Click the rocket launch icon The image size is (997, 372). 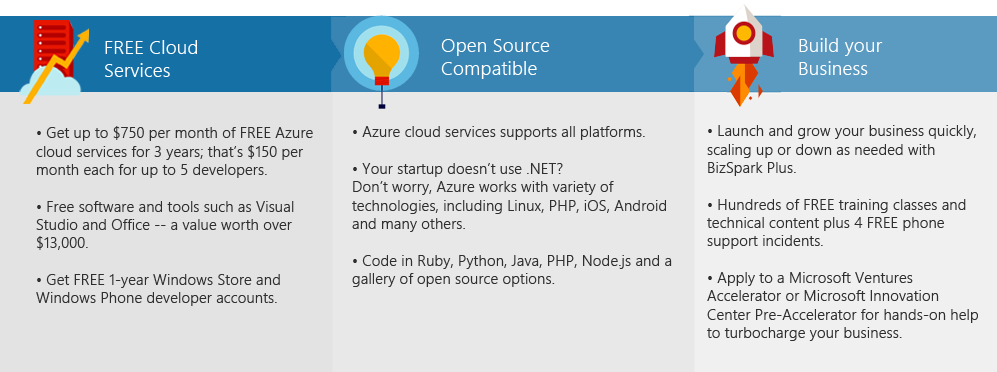point(743,56)
